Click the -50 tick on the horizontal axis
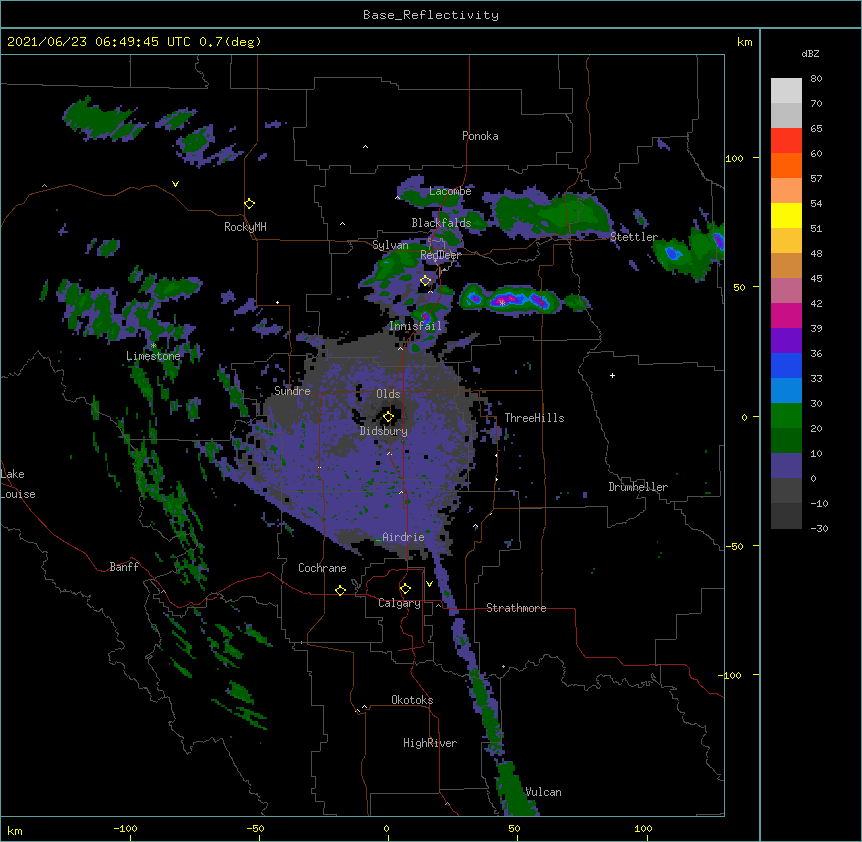Image resolution: width=862 pixels, height=842 pixels. click(x=255, y=828)
